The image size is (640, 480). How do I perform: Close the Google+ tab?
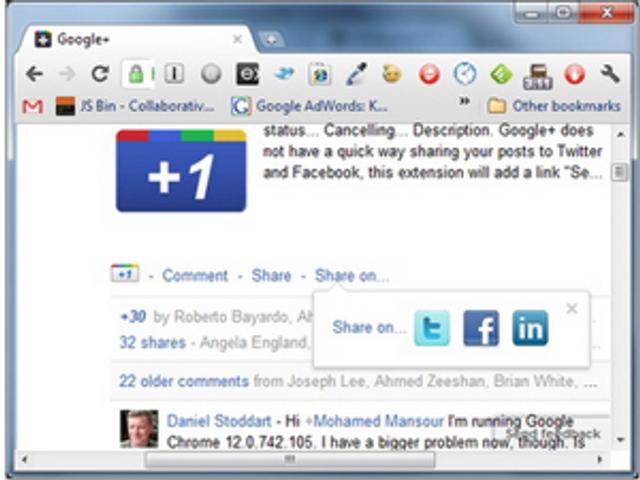[x=237, y=40]
